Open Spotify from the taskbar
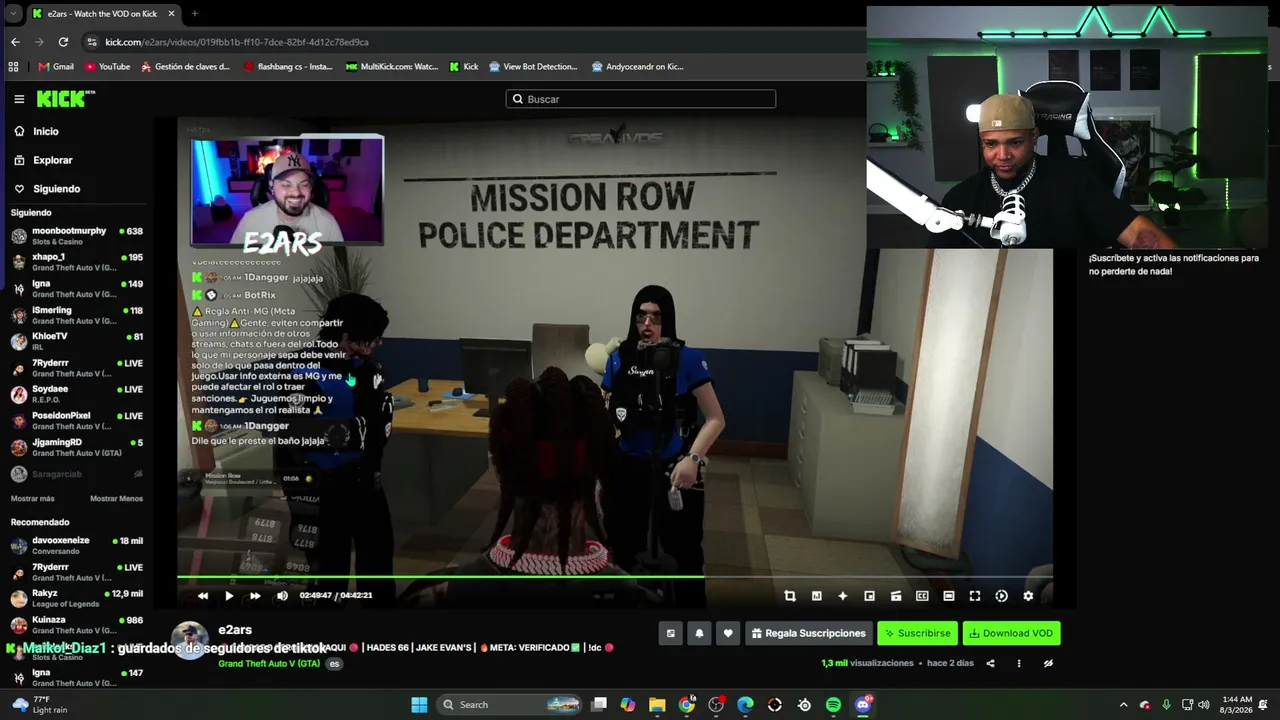The height and width of the screenshot is (720, 1280). (x=833, y=705)
